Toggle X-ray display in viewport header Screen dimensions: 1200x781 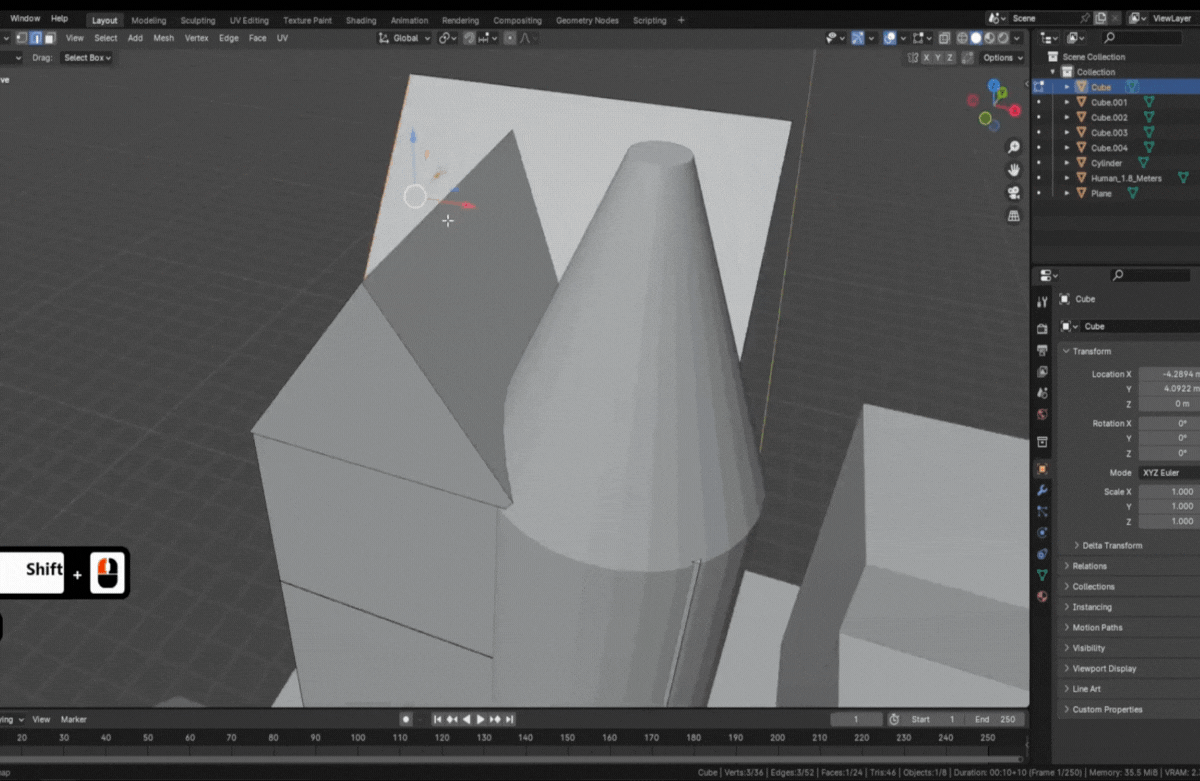click(944, 38)
